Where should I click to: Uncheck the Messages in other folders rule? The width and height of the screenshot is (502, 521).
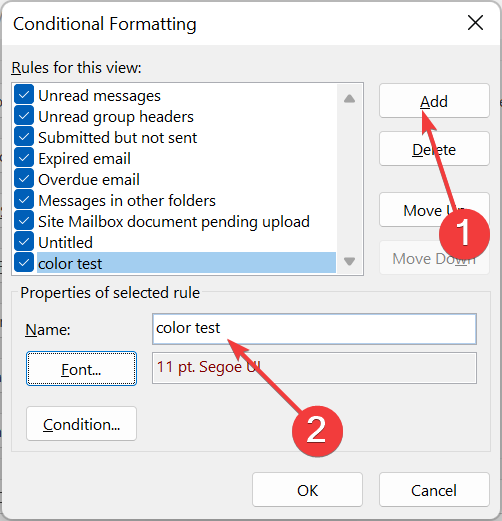coord(24,200)
